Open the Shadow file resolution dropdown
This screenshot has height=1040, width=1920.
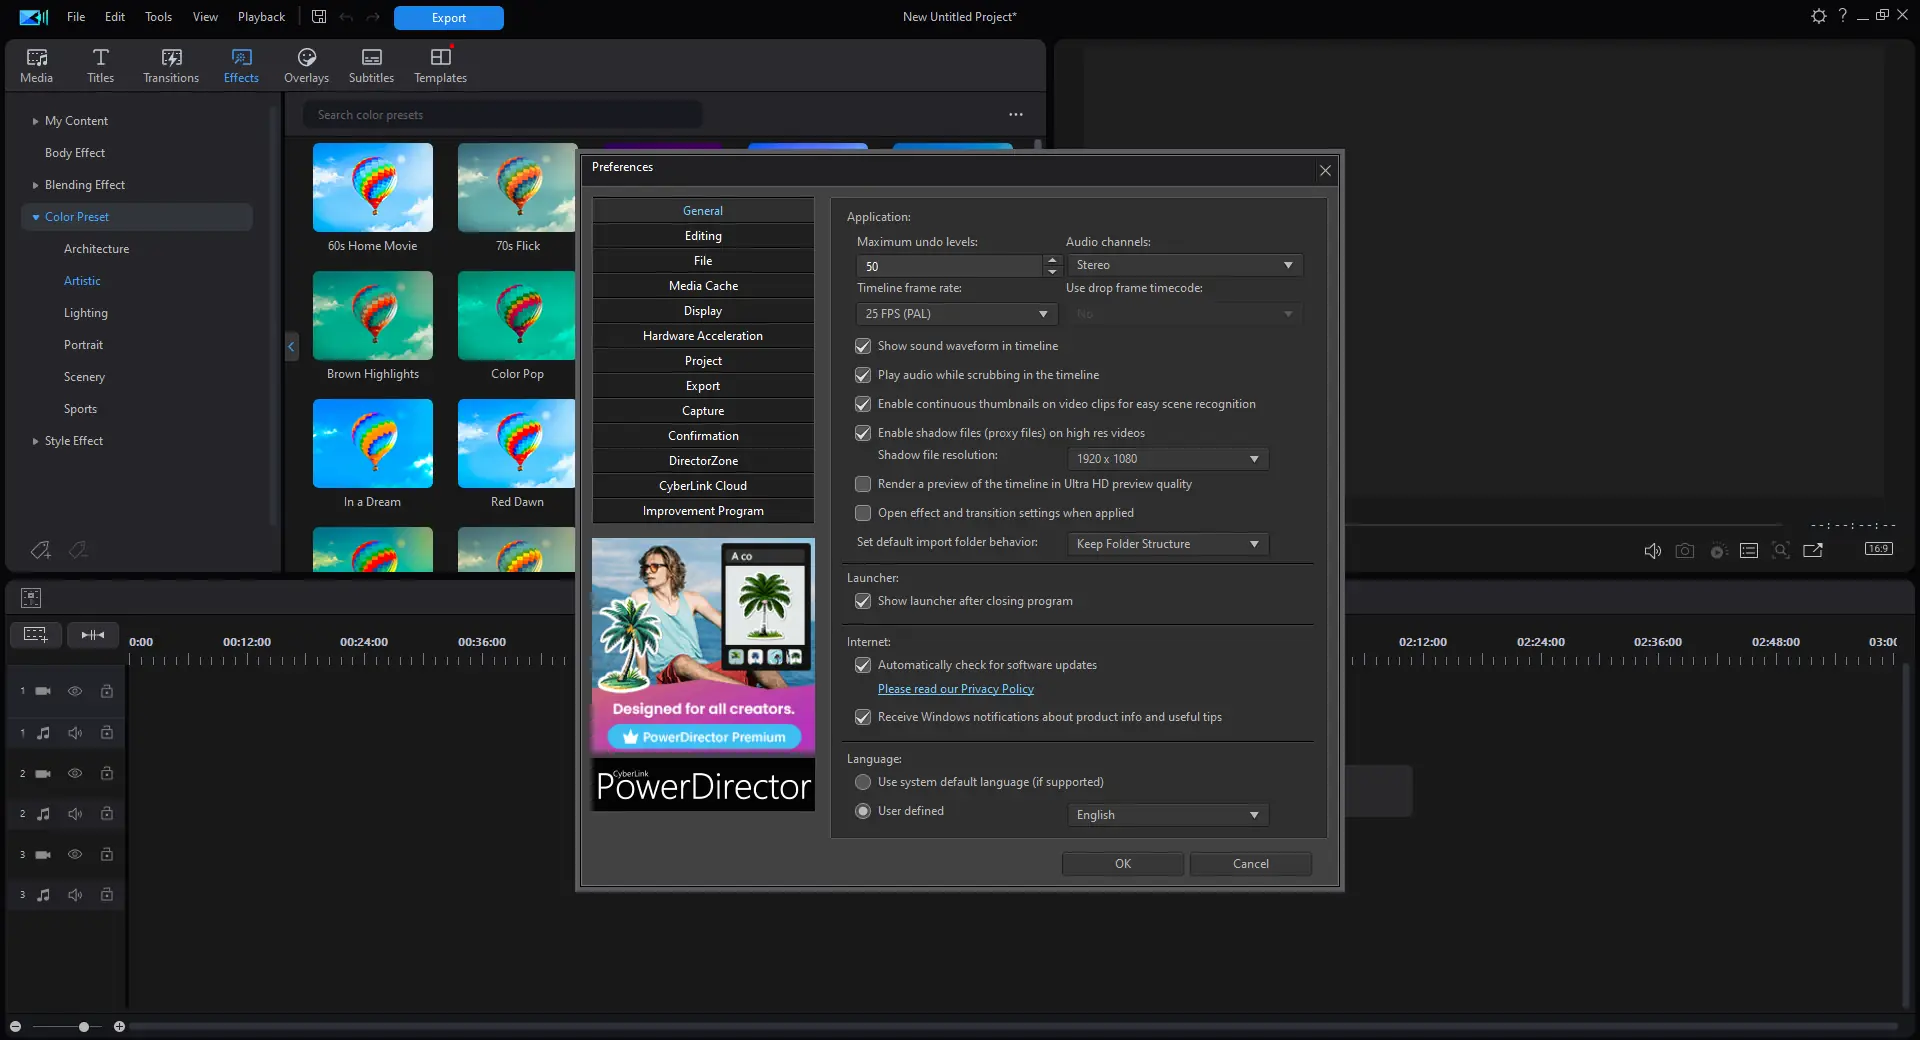pos(1168,459)
